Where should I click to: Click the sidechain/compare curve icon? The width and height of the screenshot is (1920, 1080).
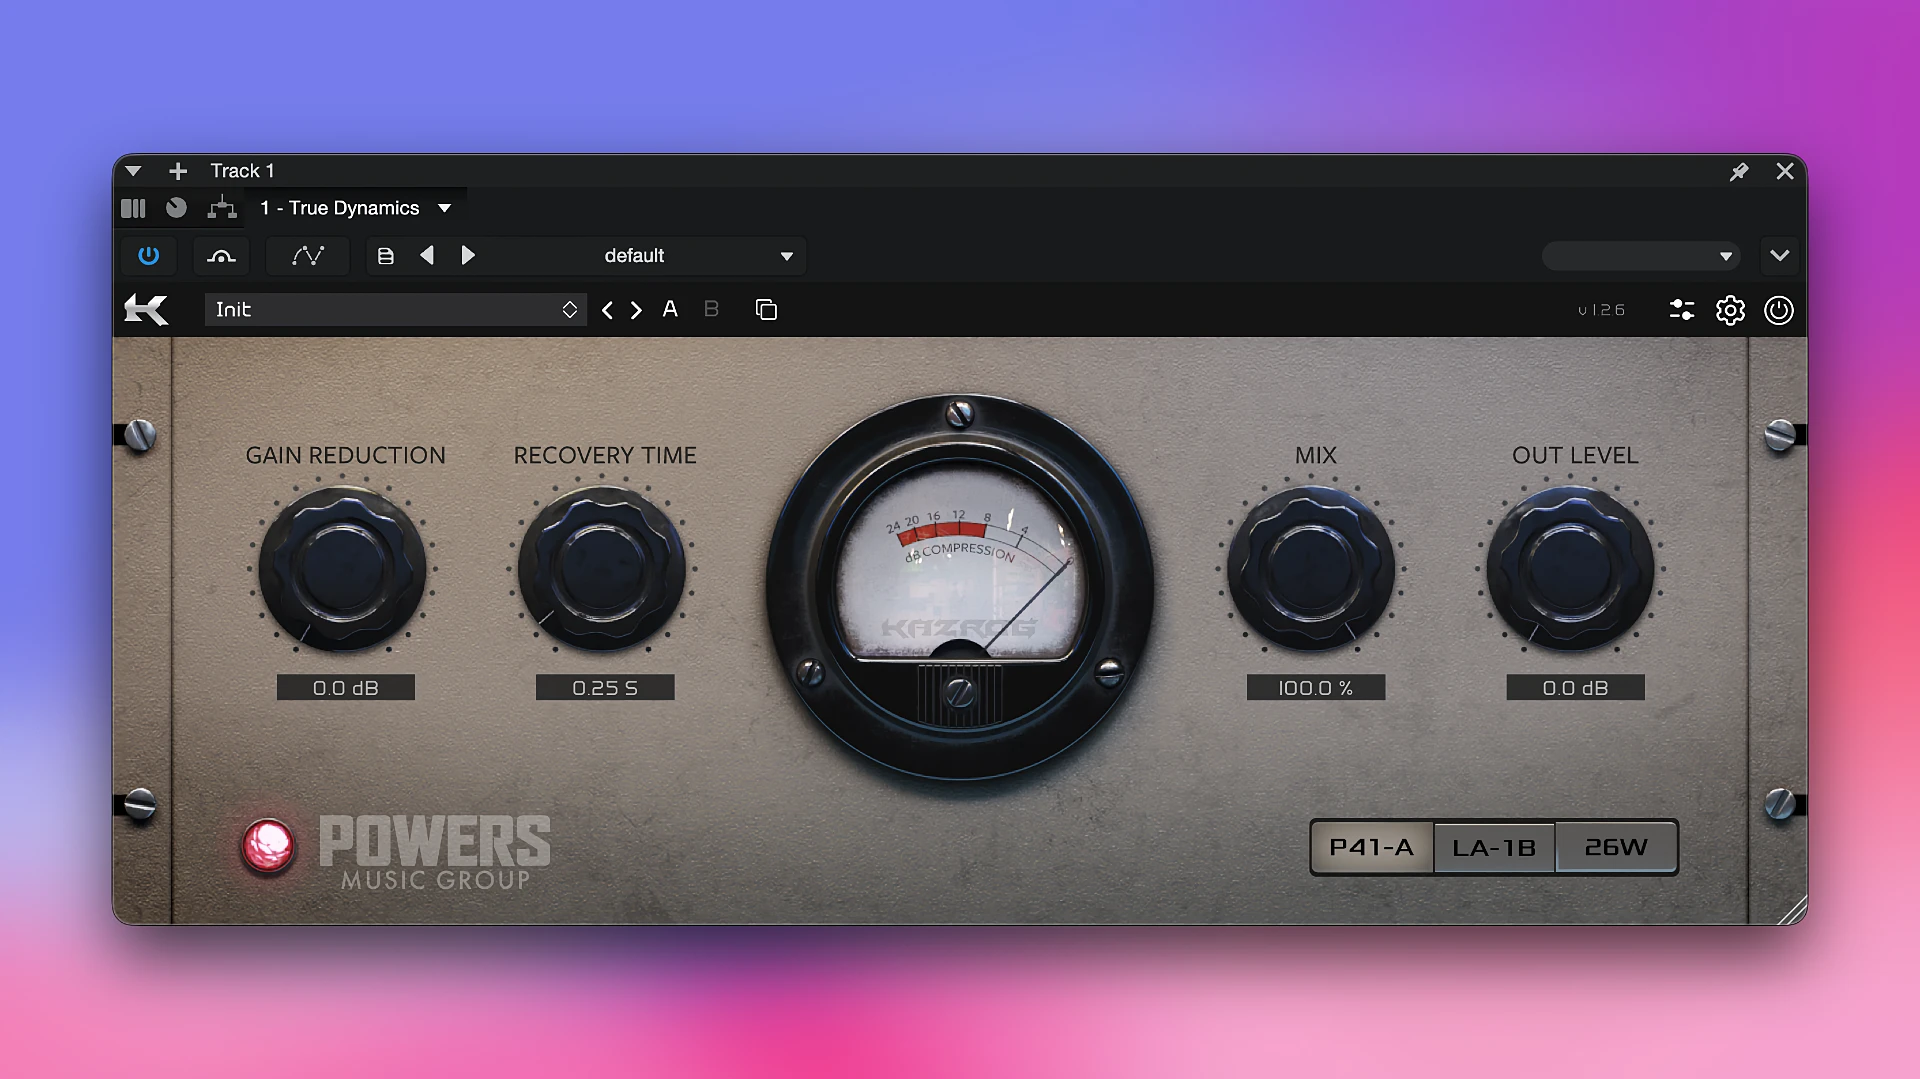pos(221,256)
